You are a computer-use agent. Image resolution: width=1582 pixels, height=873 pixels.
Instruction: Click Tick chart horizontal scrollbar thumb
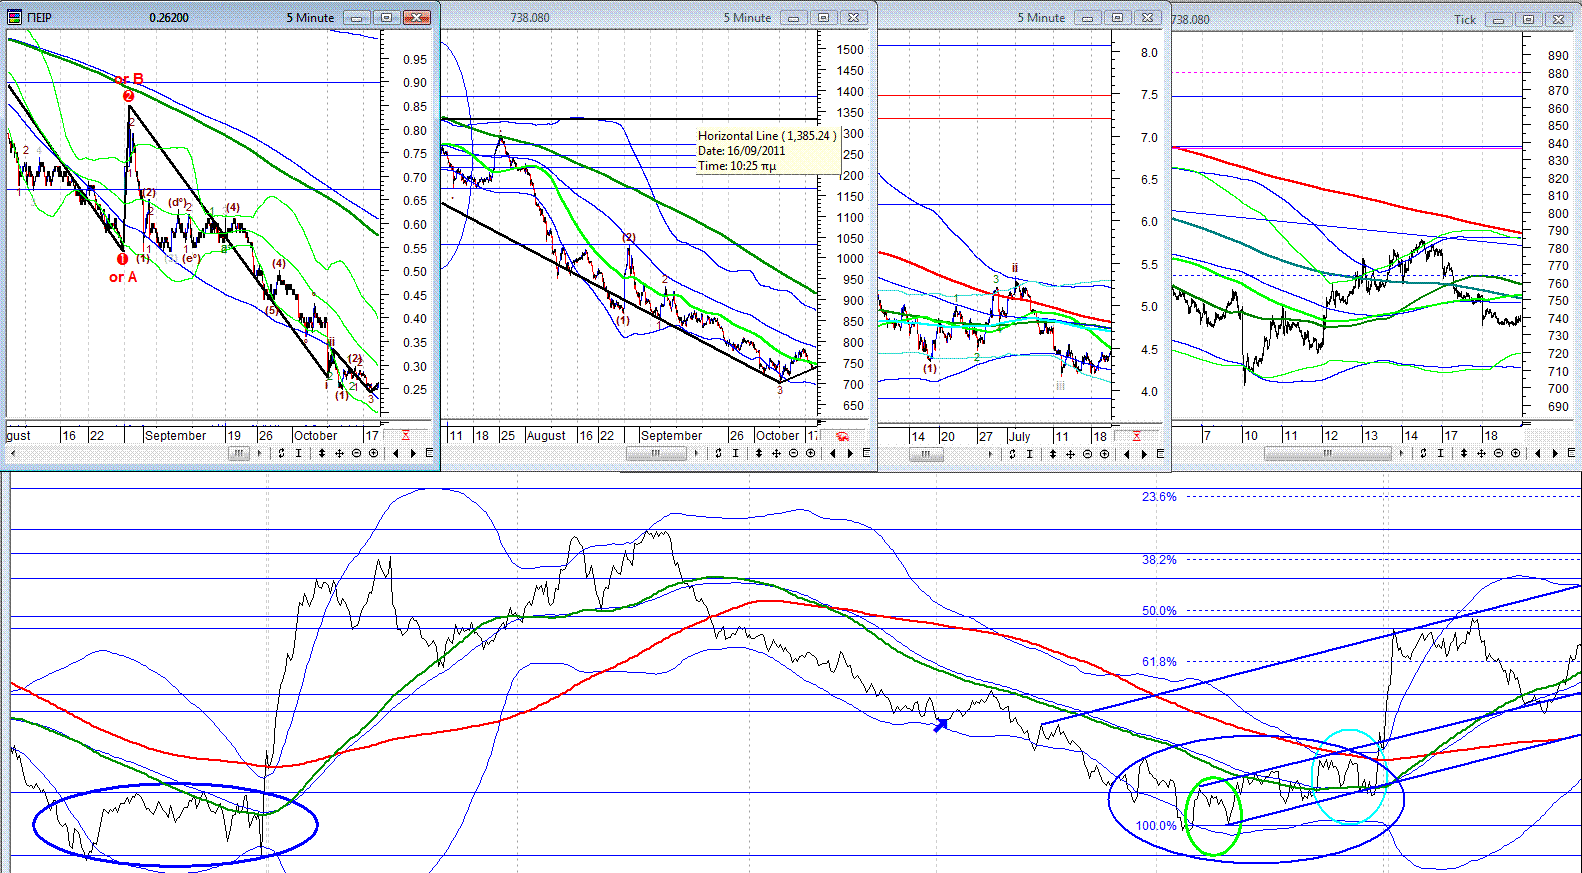(x=1327, y=453)
